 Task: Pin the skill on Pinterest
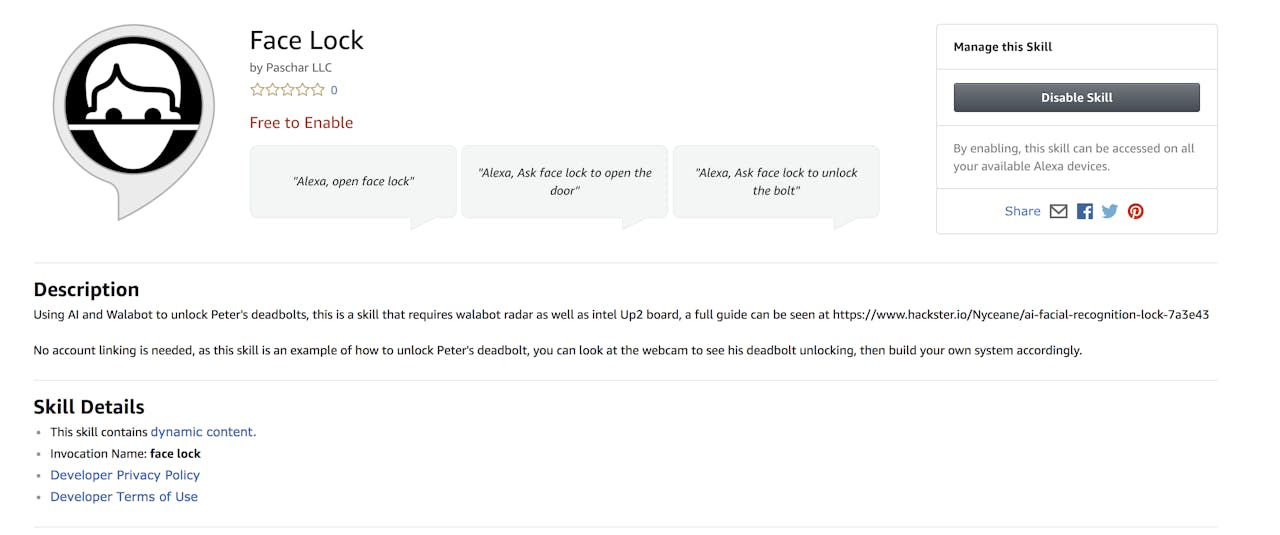[1136, 211]
